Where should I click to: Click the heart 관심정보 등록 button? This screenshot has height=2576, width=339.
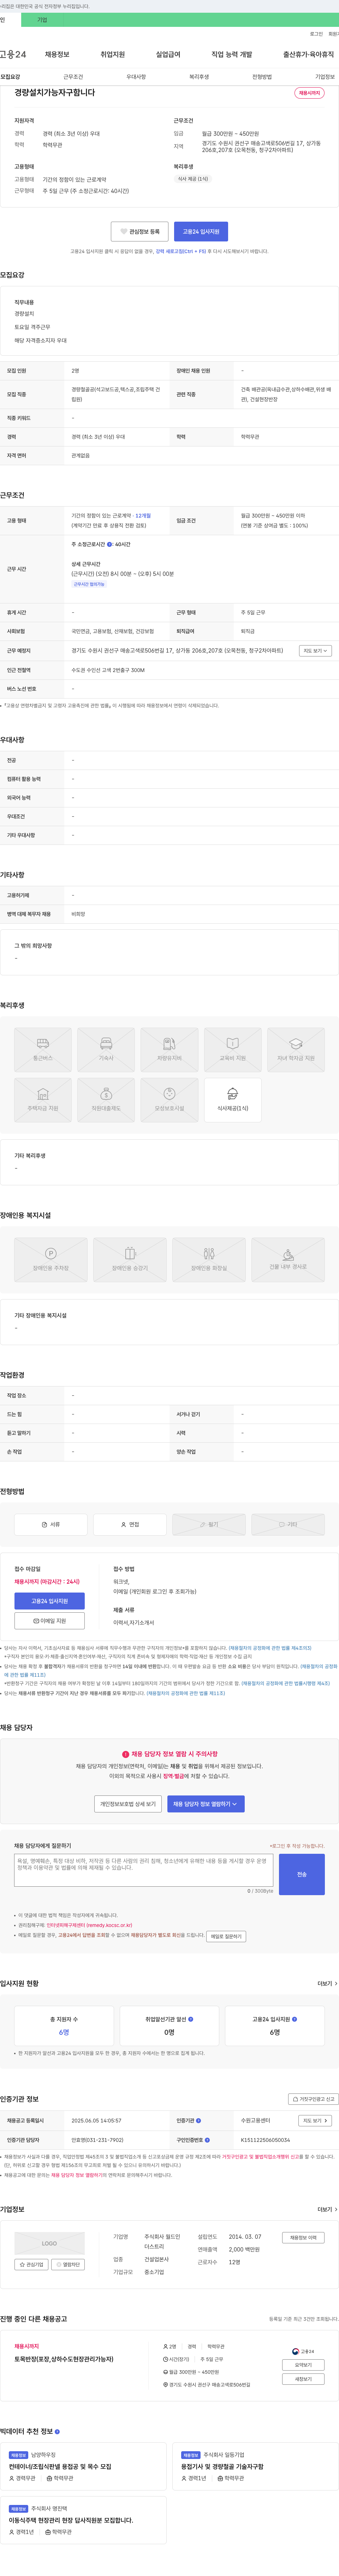click(x=139, y=231)
